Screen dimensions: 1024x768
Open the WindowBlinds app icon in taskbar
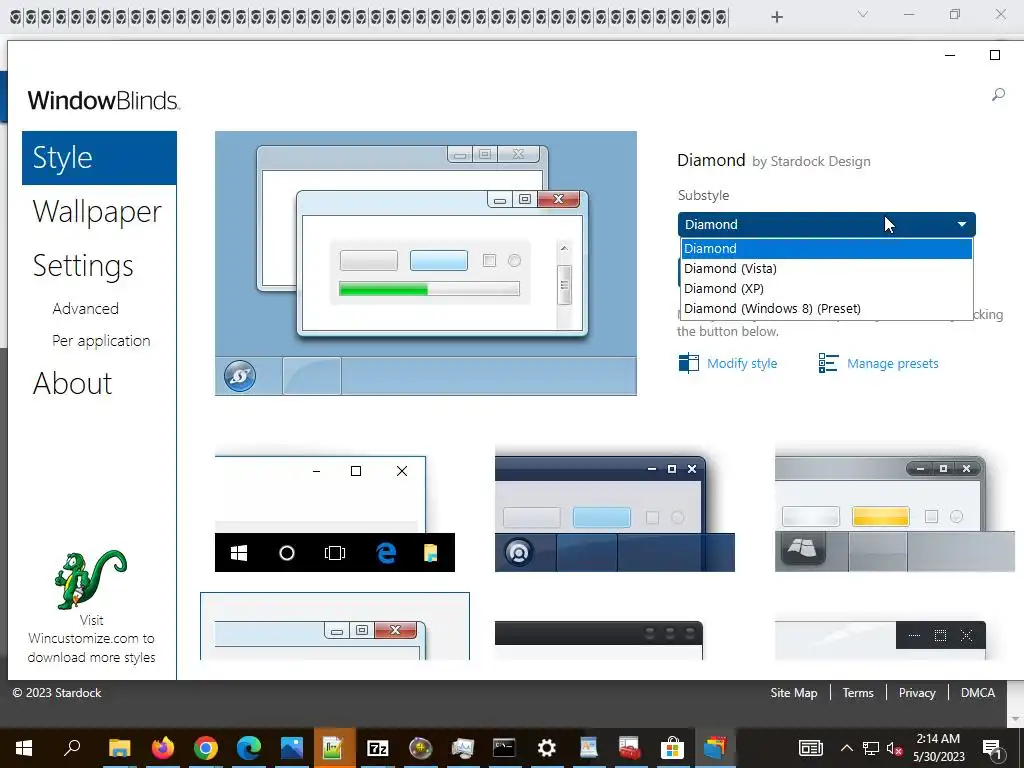click(715, 748)
